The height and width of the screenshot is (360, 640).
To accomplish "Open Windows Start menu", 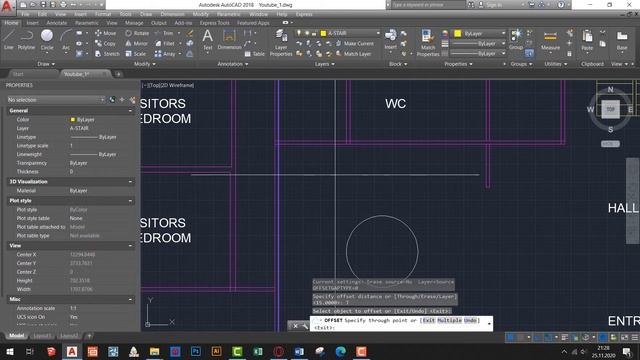I will (9, 351).
